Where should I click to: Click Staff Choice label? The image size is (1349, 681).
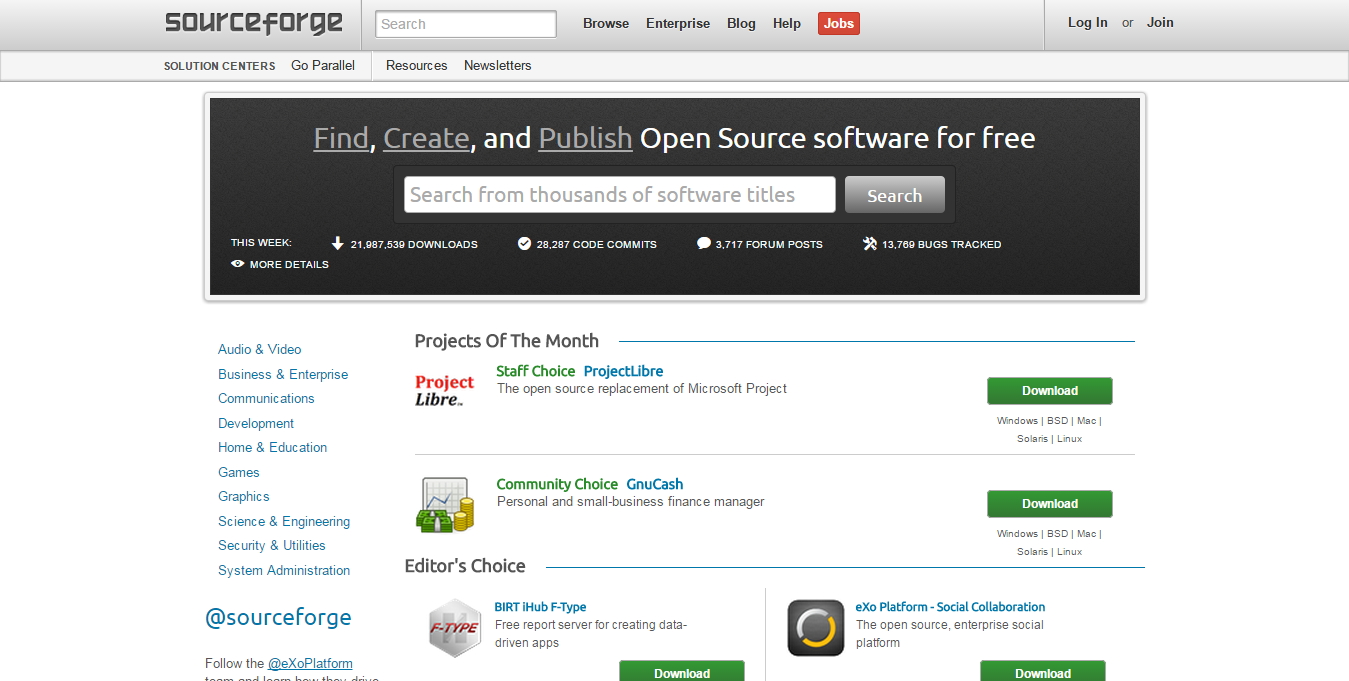[536, 372]
